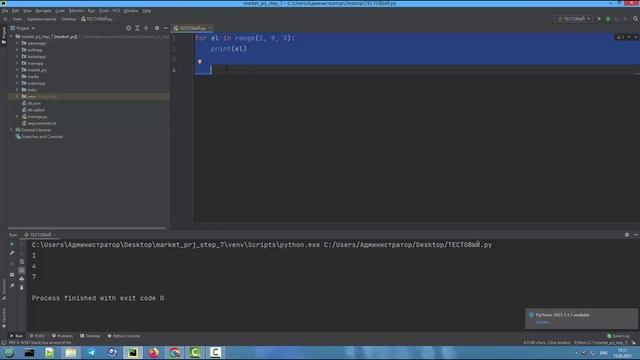640x360 pixels.
Task: Open the Edit menu
Action: point(16,11)
